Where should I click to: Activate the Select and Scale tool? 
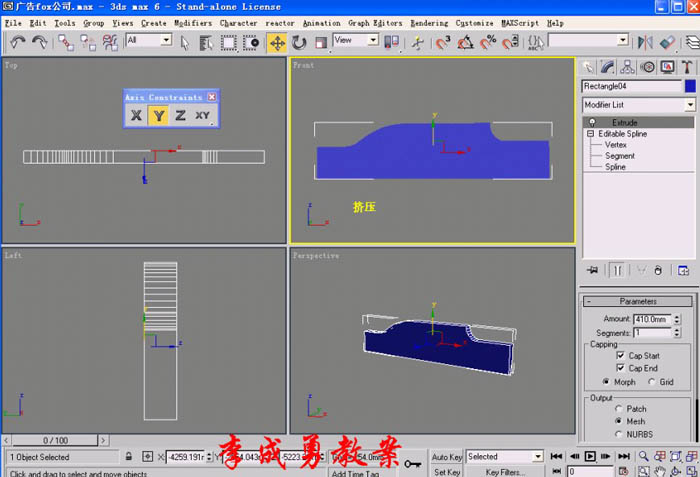coord(321,43)
